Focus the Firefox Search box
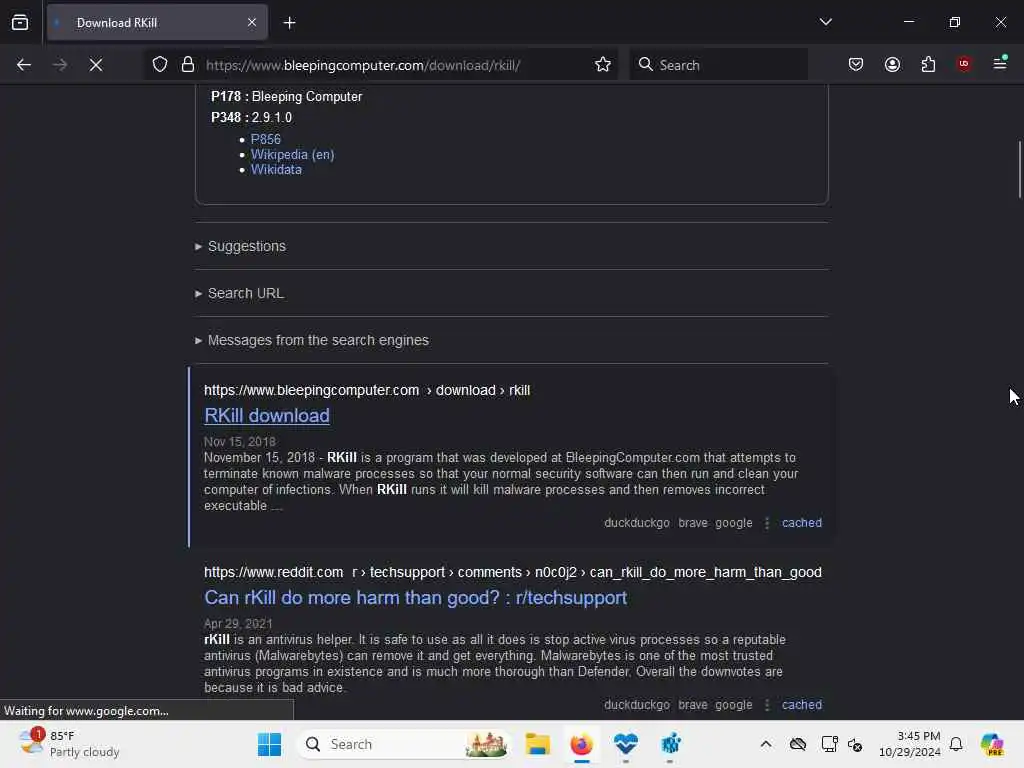1024x768 pixels. [718, 65]
